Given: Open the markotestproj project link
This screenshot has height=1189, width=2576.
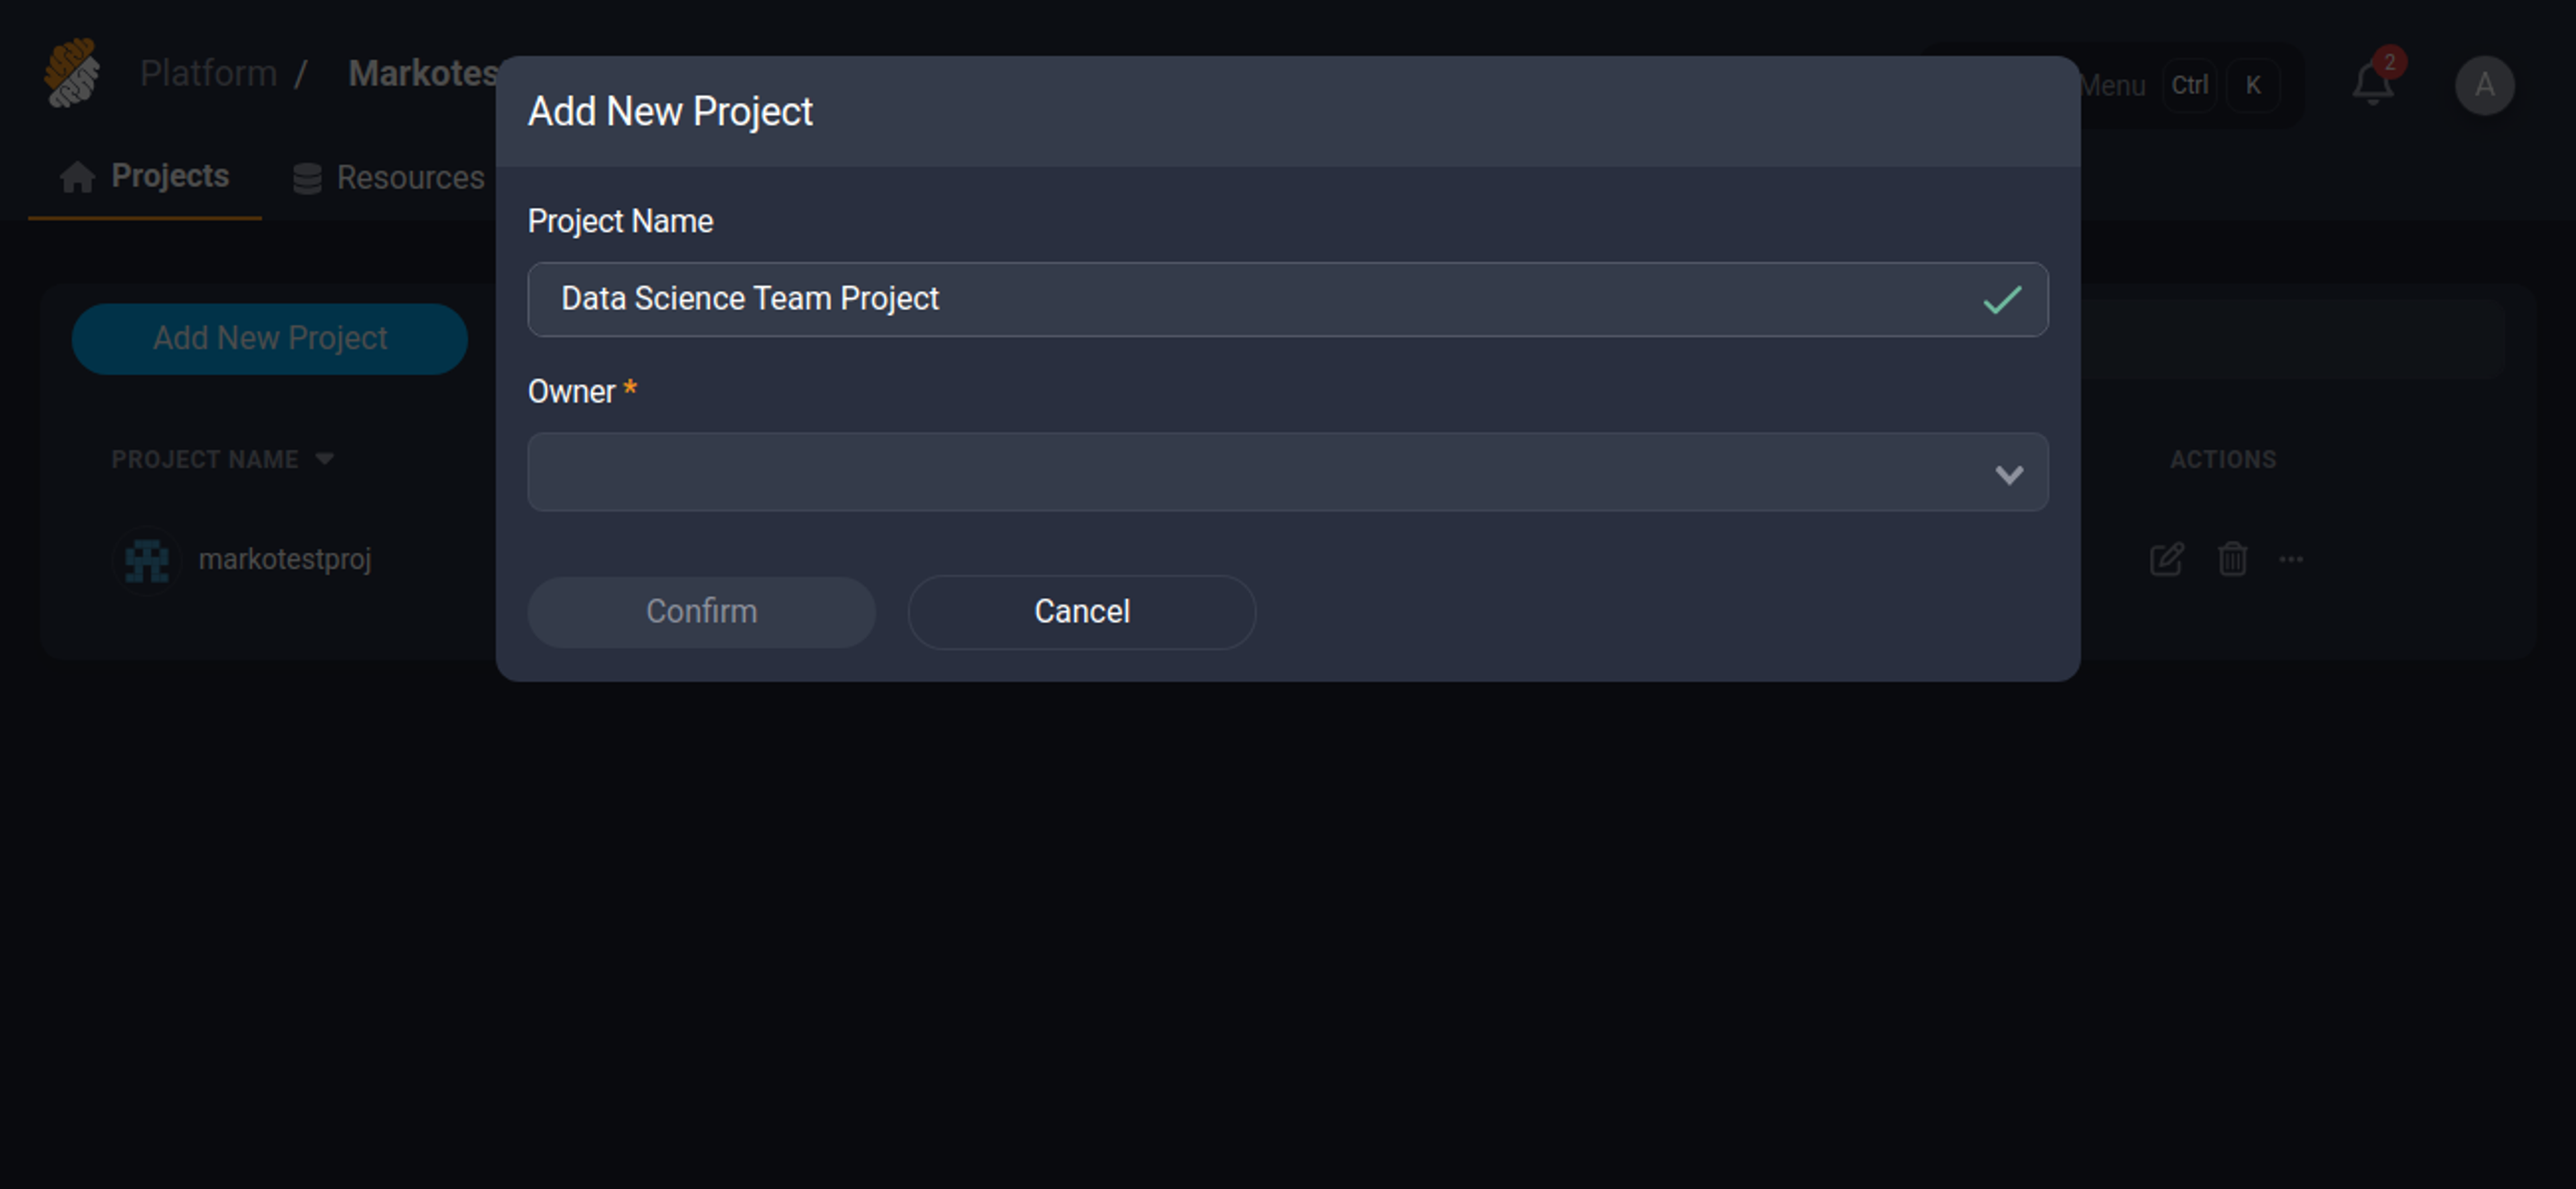Looking at the screenshot, I should click(x=285, y=559).
